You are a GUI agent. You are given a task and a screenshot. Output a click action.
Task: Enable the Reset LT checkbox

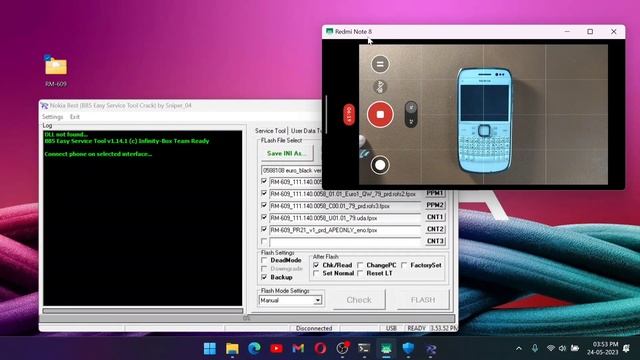[360, 273]
